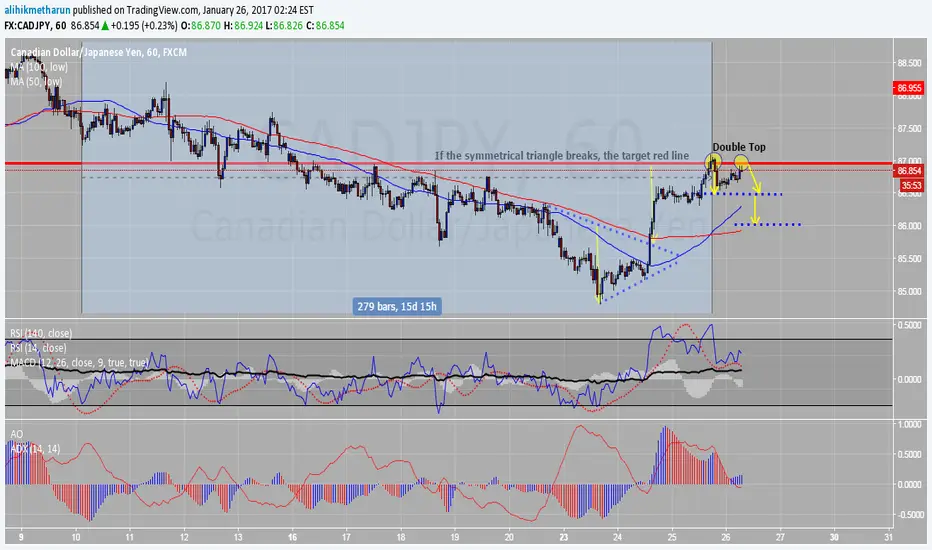Image resolution: width=932 pixels, height=550 pixels.
Task: Click the Double Top annotation label
Action: click(739, 147)
